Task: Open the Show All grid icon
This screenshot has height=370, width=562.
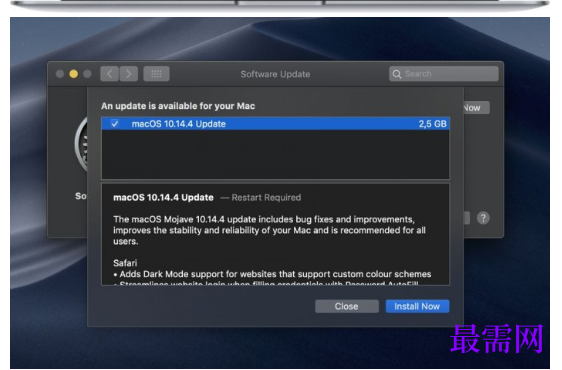Action: point(156,74)
